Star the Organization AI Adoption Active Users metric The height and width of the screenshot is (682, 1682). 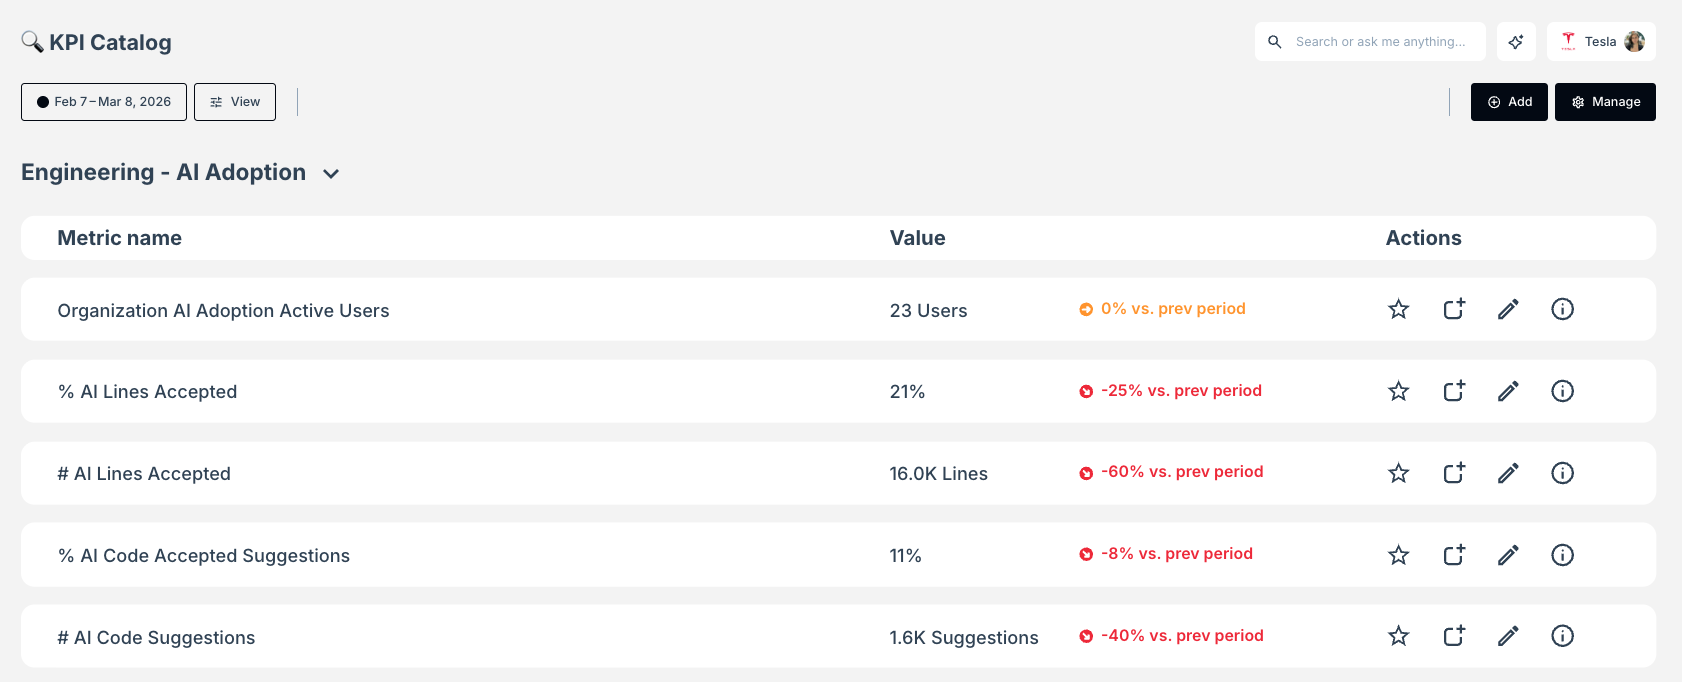[x=1398, y=309]
